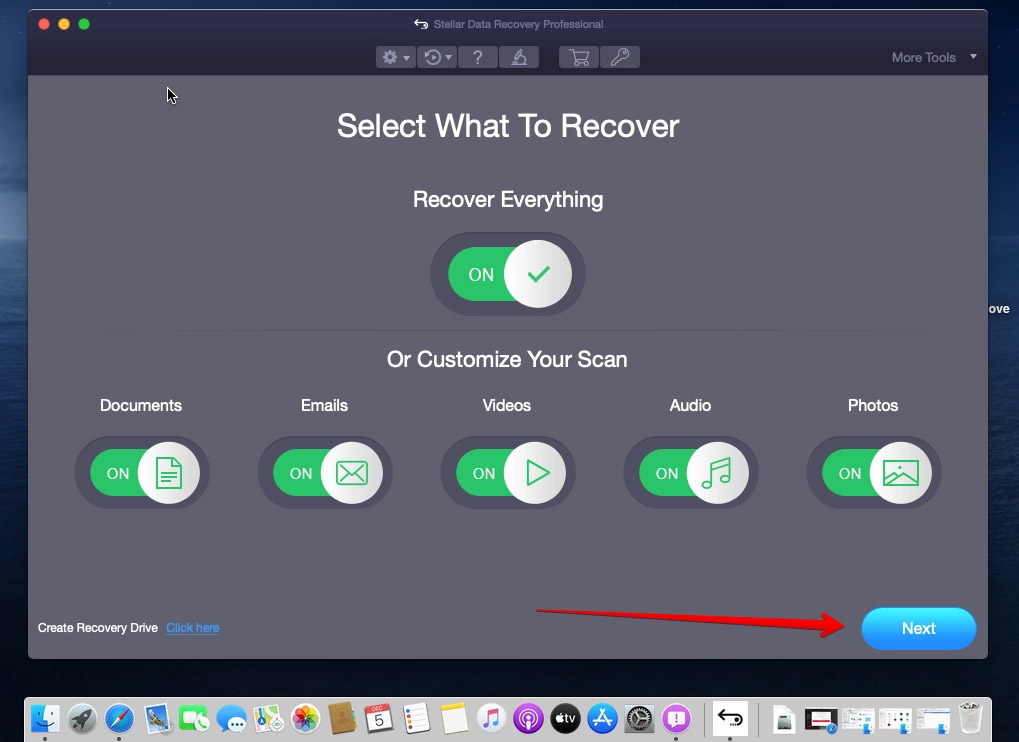This screenshot has height=742, width=1019.
Task: Click the activation key icon
Action: tap(619, 57)
